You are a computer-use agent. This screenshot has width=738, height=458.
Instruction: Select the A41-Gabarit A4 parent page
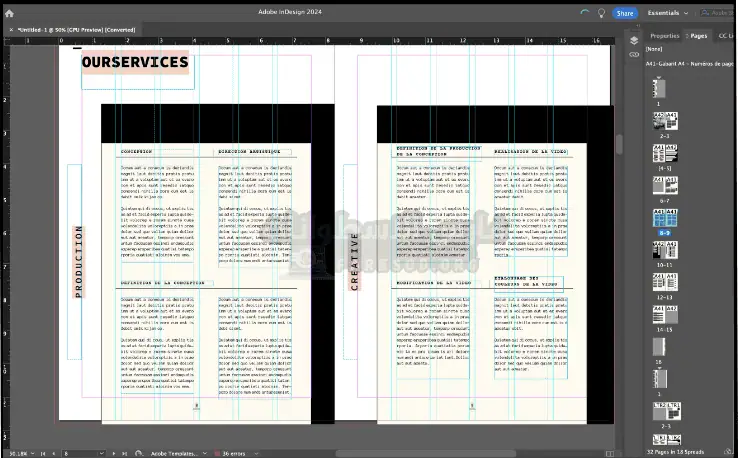(x=690, y=63)
